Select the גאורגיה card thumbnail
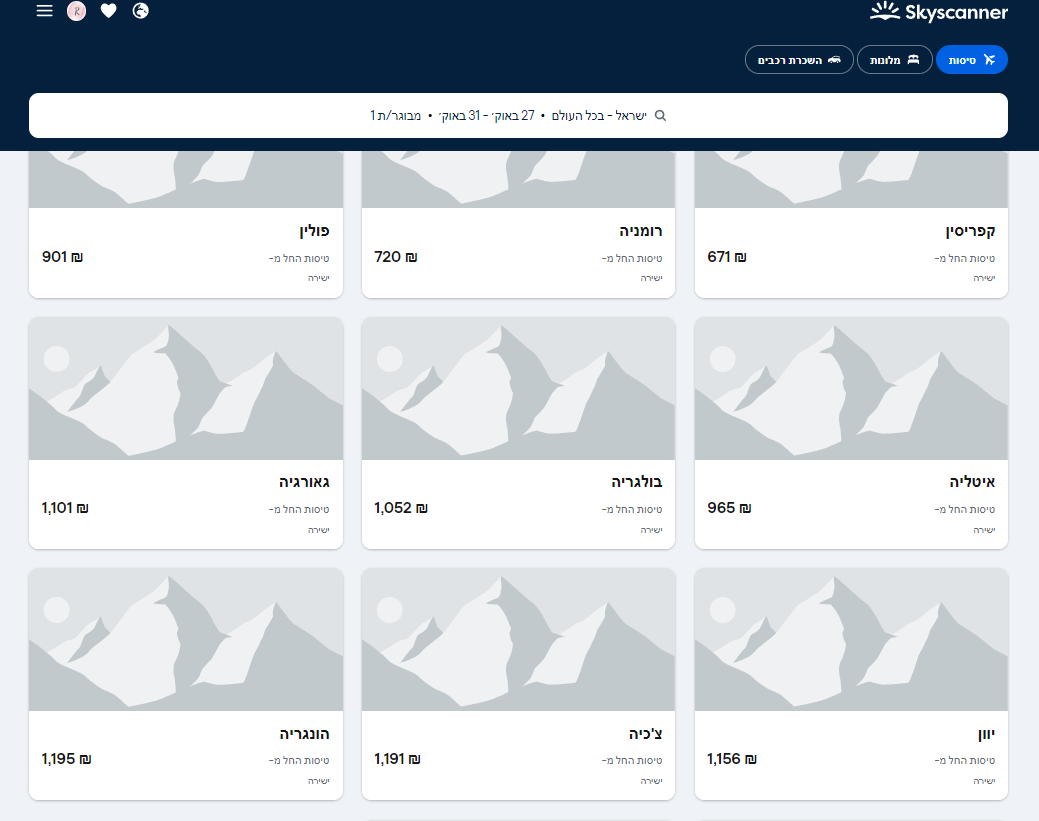This screenshot has width=1039, height=821. [186, 388]
